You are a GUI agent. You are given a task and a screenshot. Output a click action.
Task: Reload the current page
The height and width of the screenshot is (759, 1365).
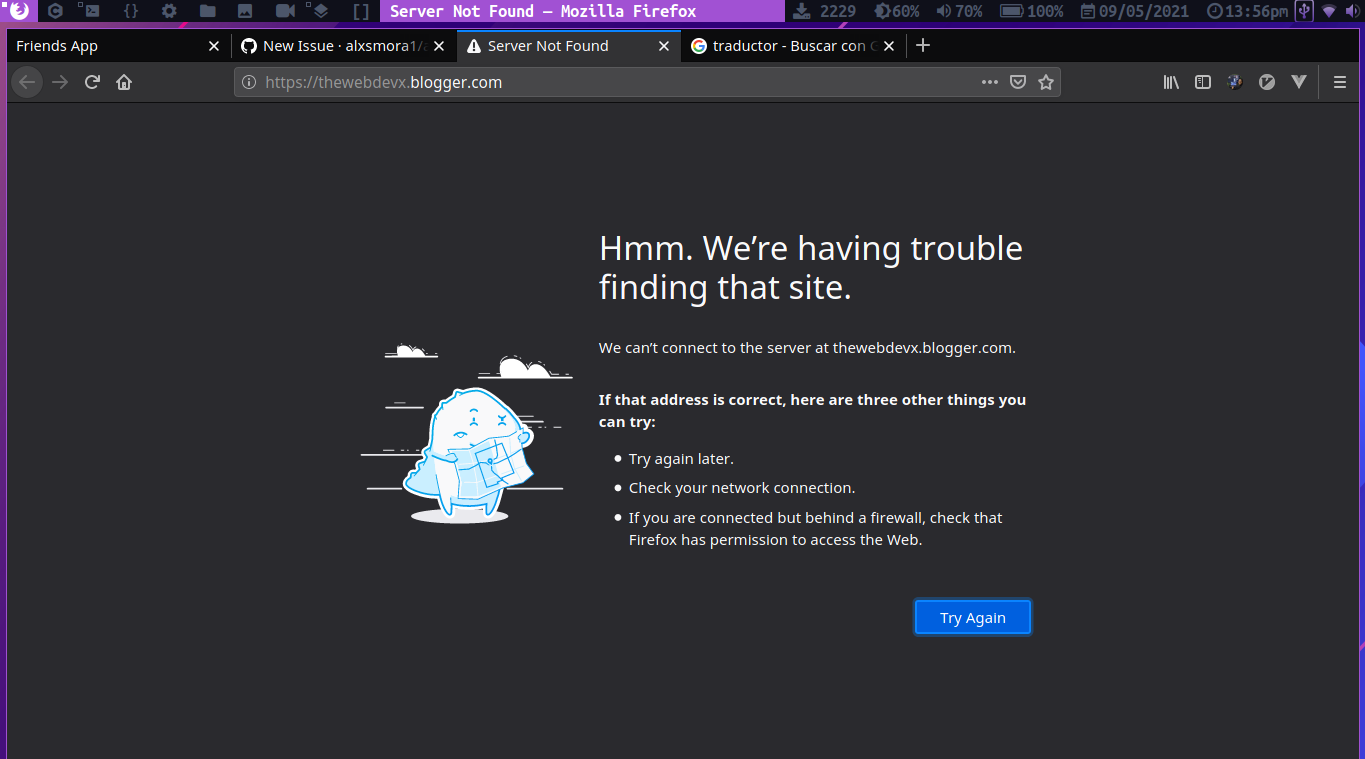pyautogui.click(x=92, y=82)
